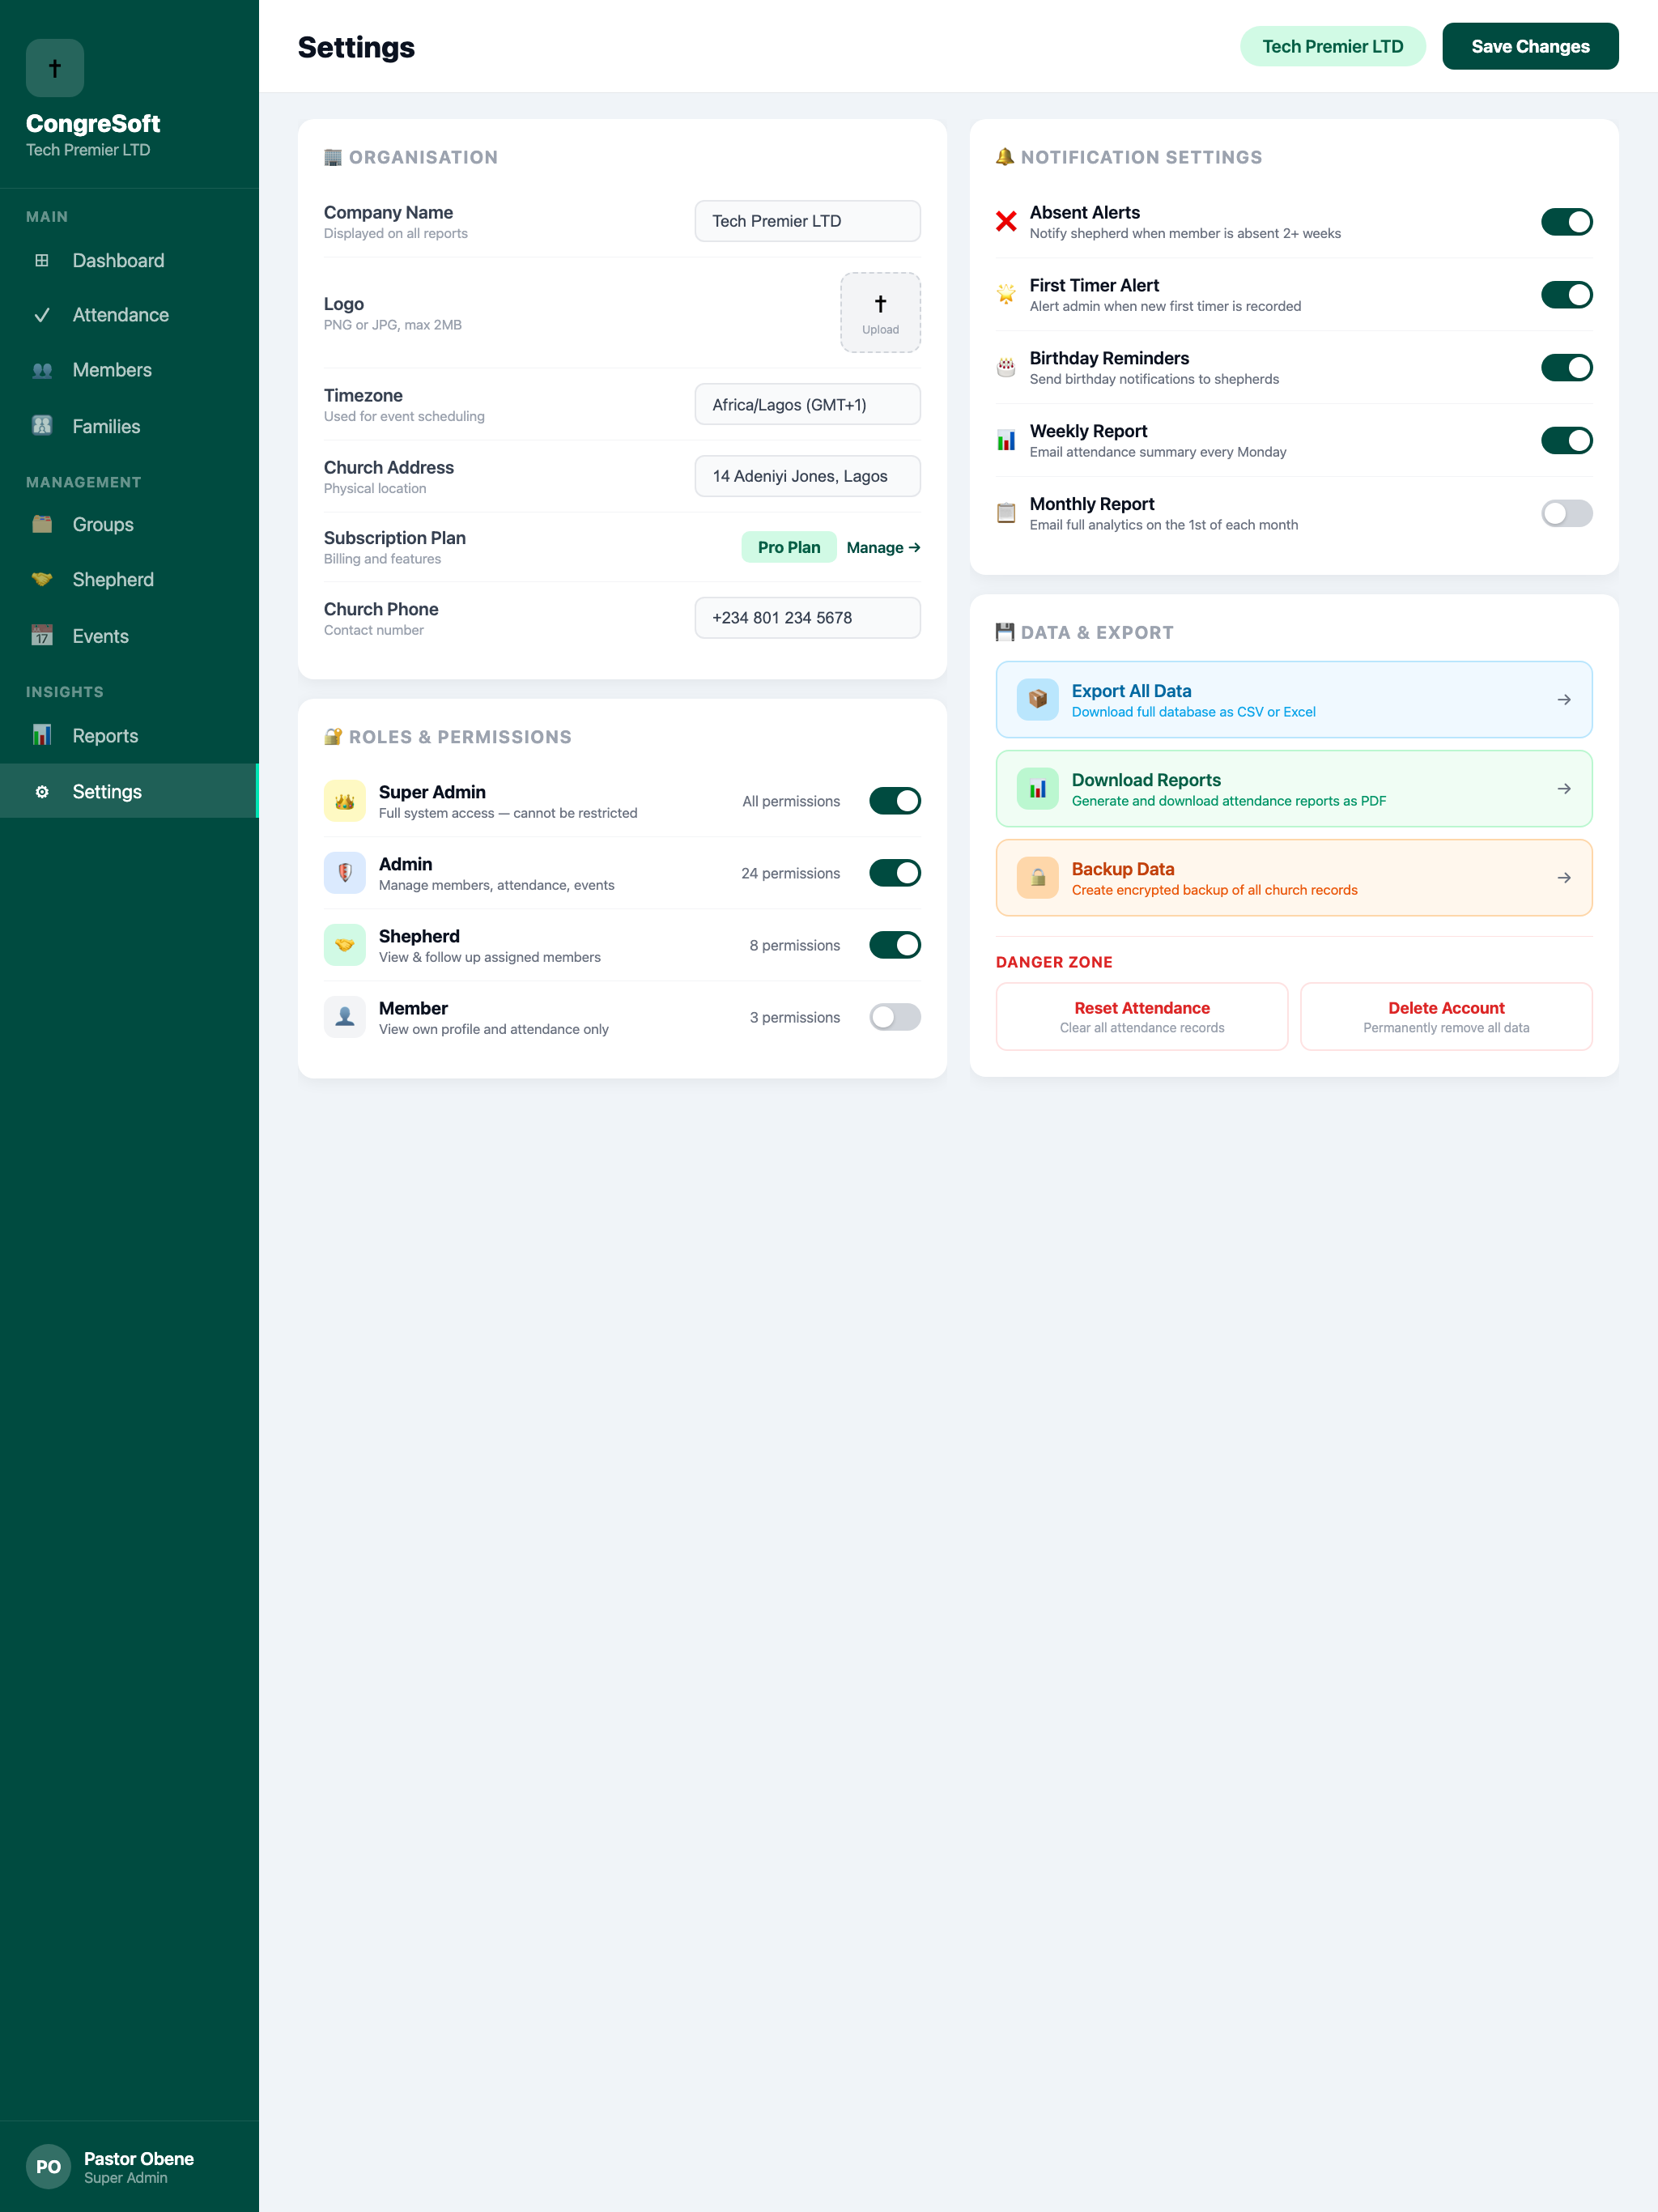Click the Tech Premier LTD badge
This screenshot has width=1658, height=2212.
1332,47
